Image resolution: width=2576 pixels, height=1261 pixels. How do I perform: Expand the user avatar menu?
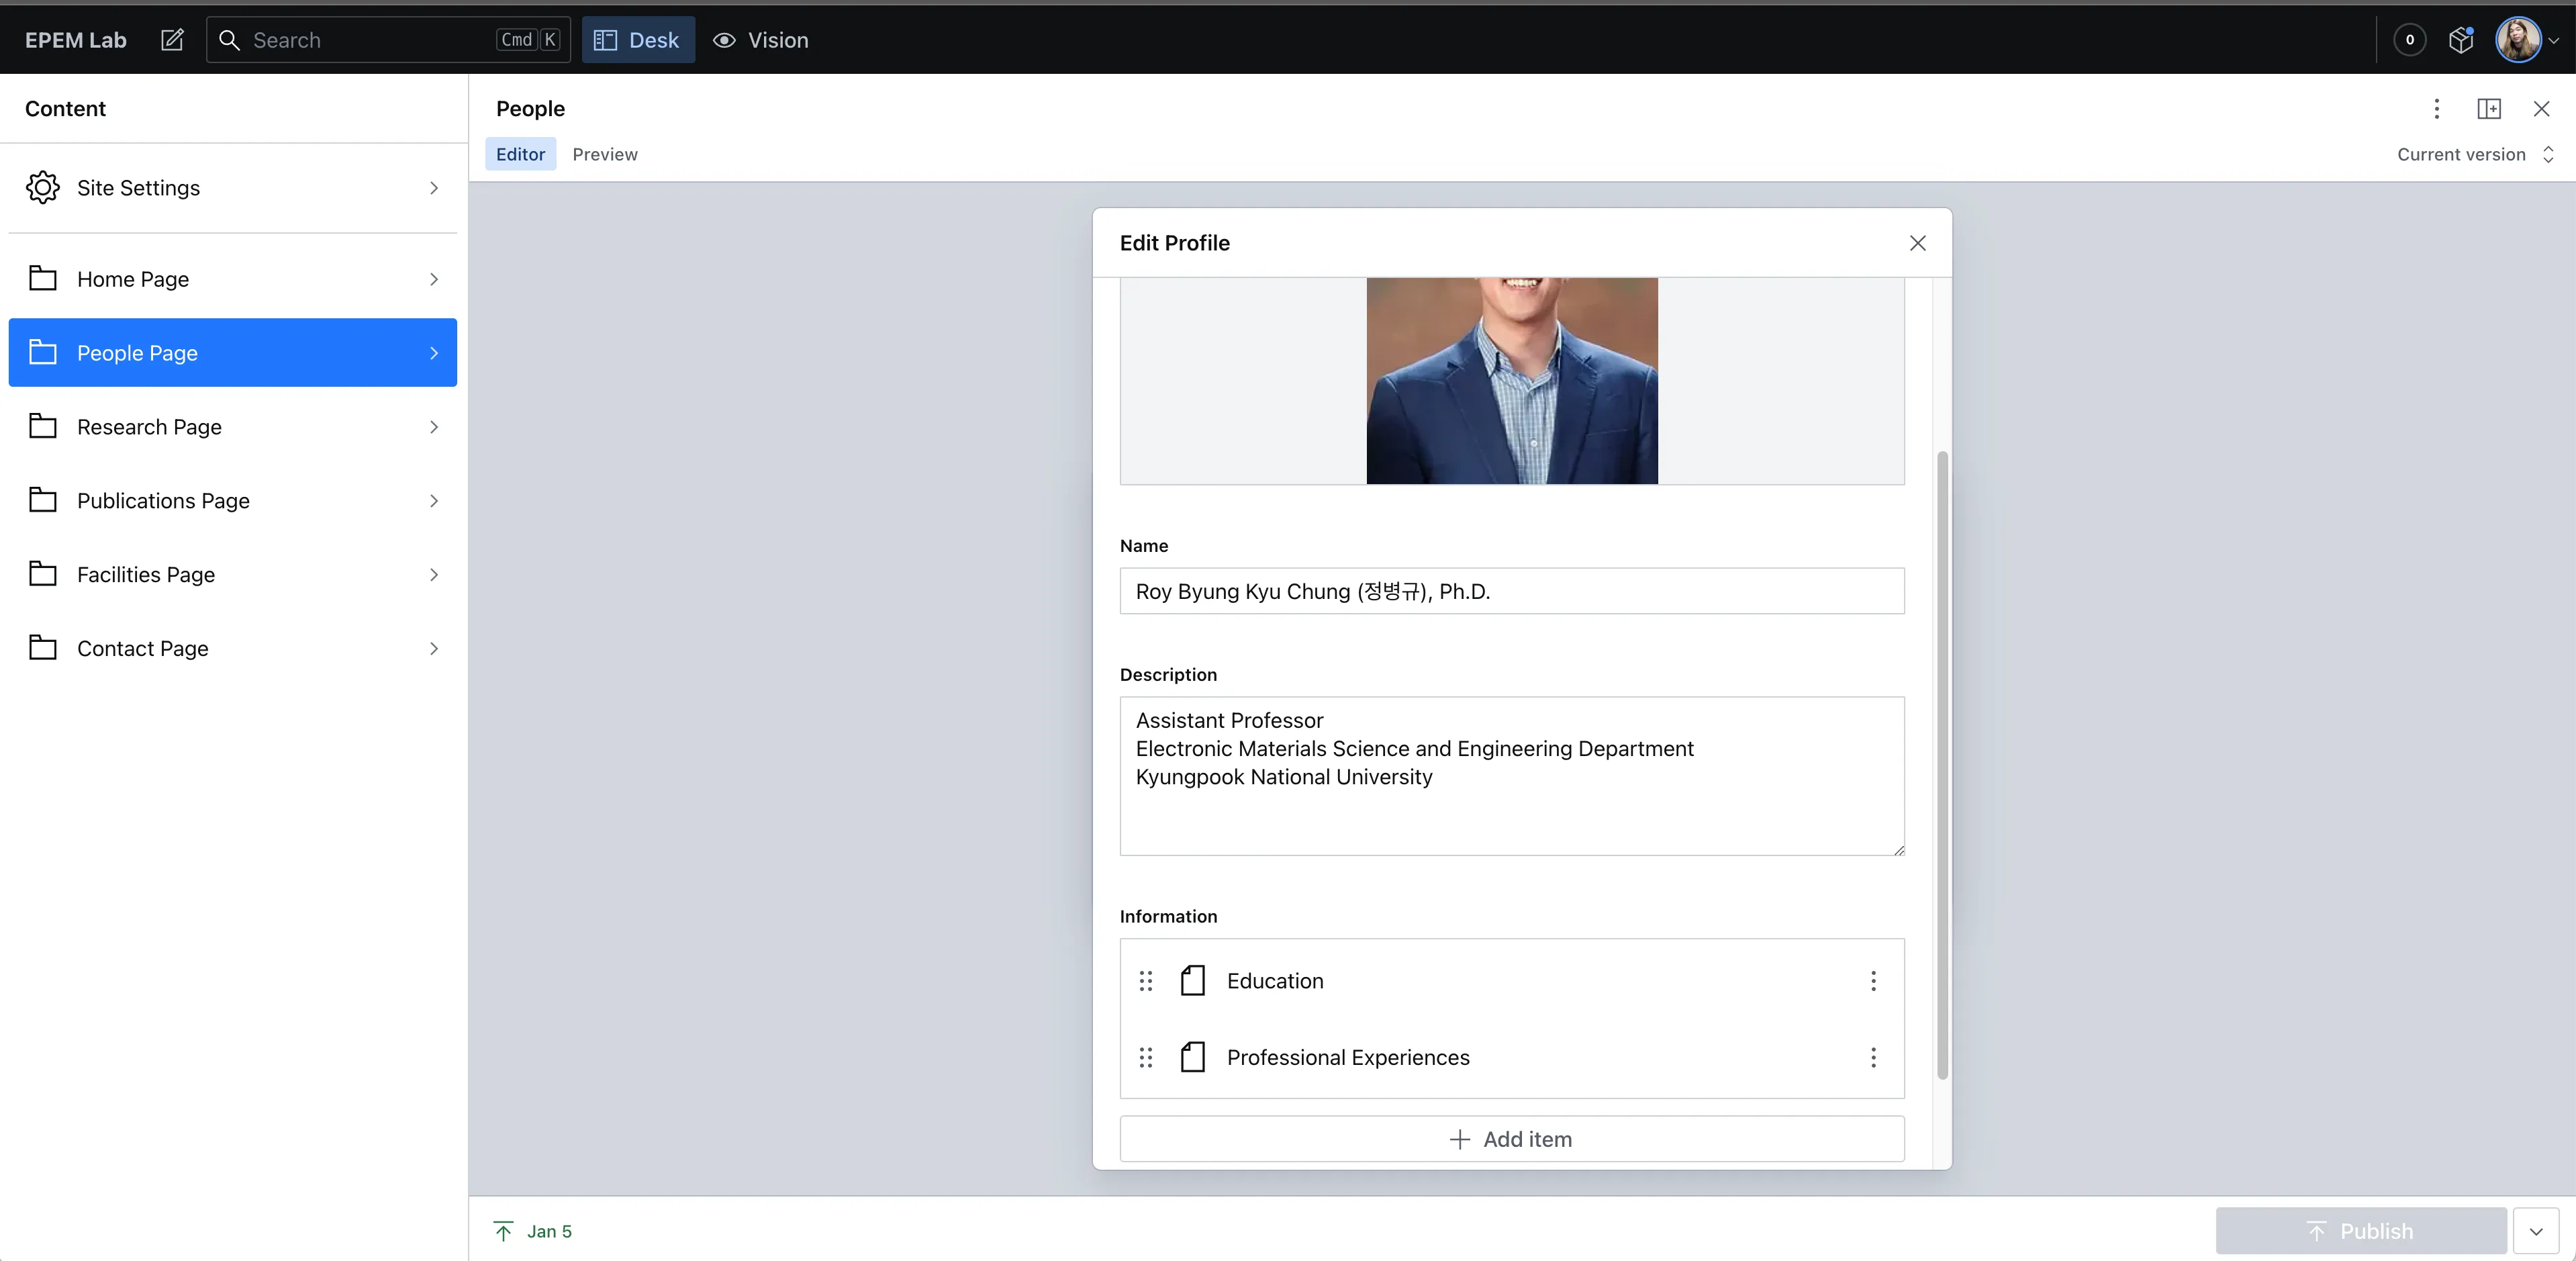tap(2526, 40)
